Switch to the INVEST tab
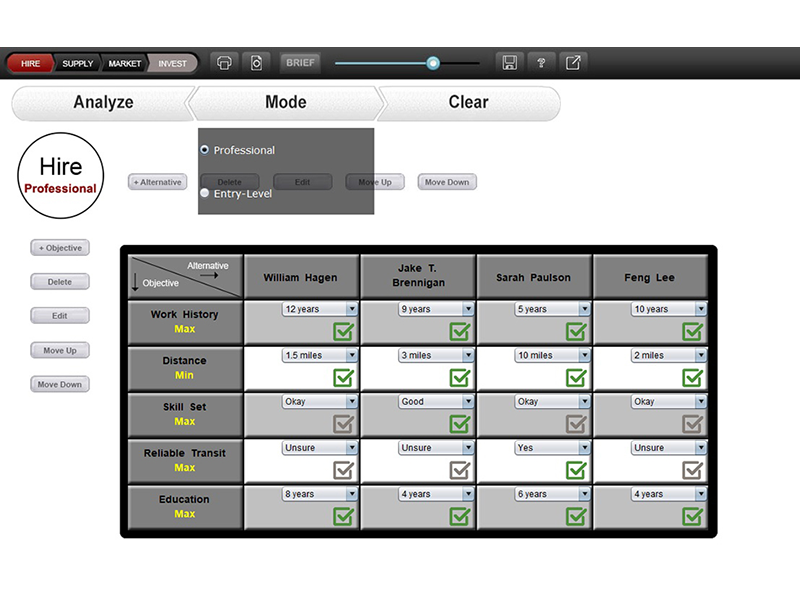 [172, 63]
